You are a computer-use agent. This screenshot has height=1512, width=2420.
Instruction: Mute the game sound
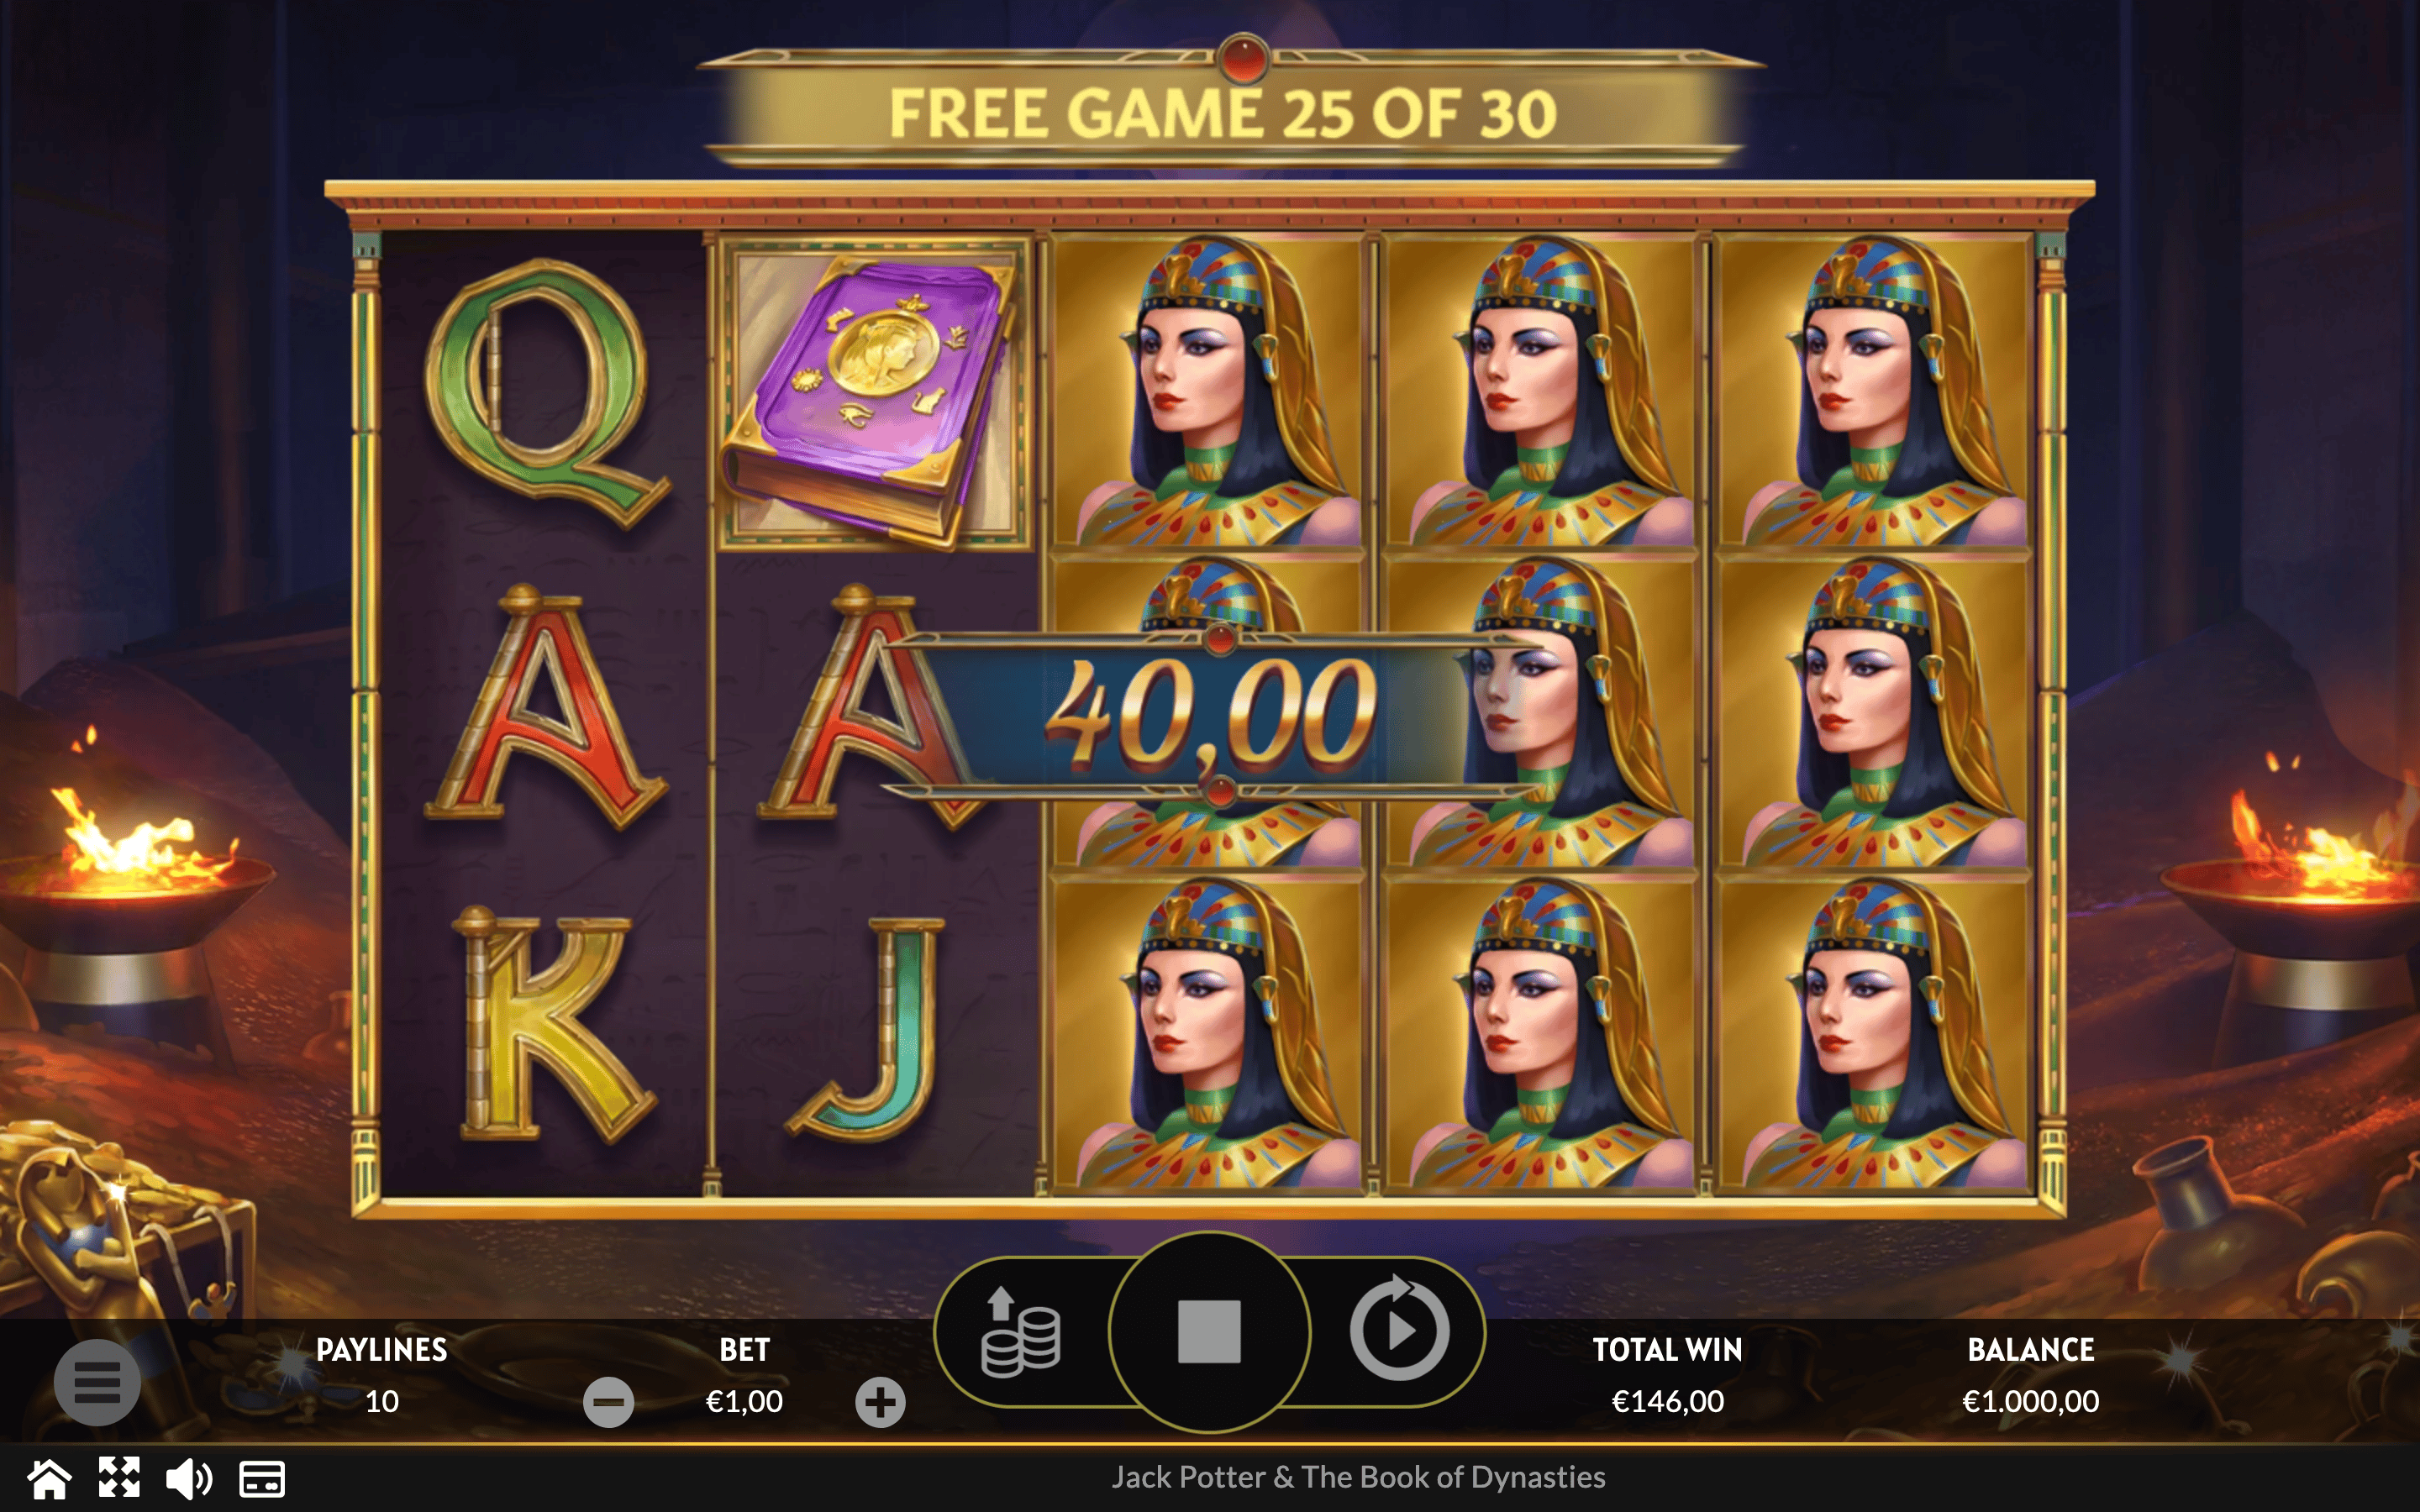click(x=188, y=1478)
